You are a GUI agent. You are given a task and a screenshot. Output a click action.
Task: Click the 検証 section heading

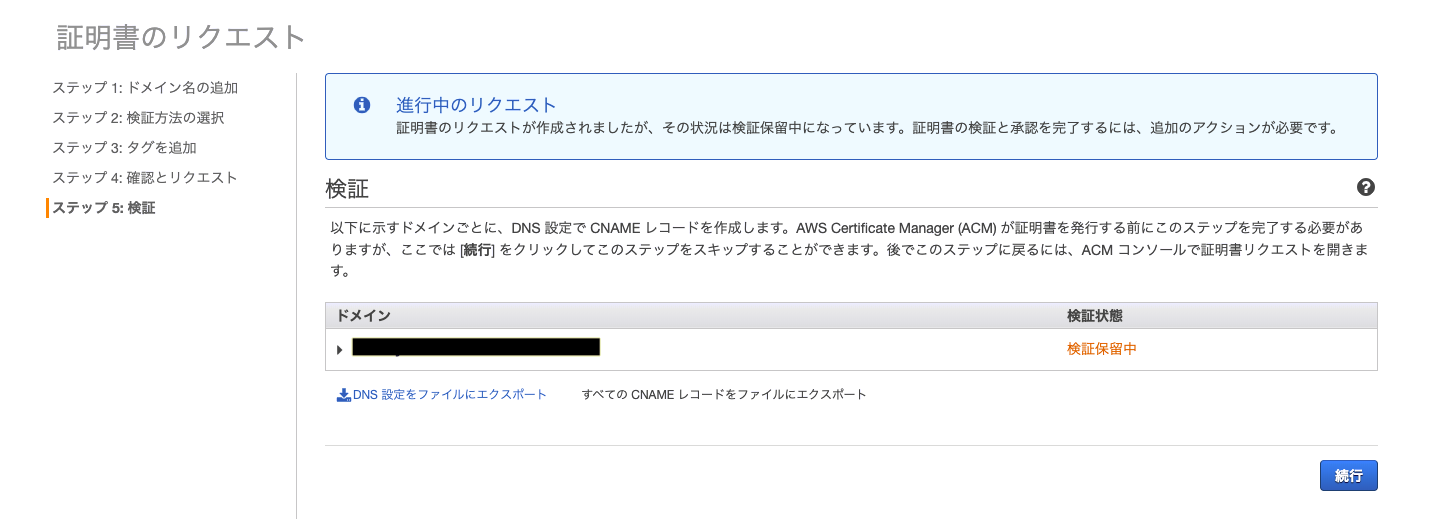tap(348, 188)
